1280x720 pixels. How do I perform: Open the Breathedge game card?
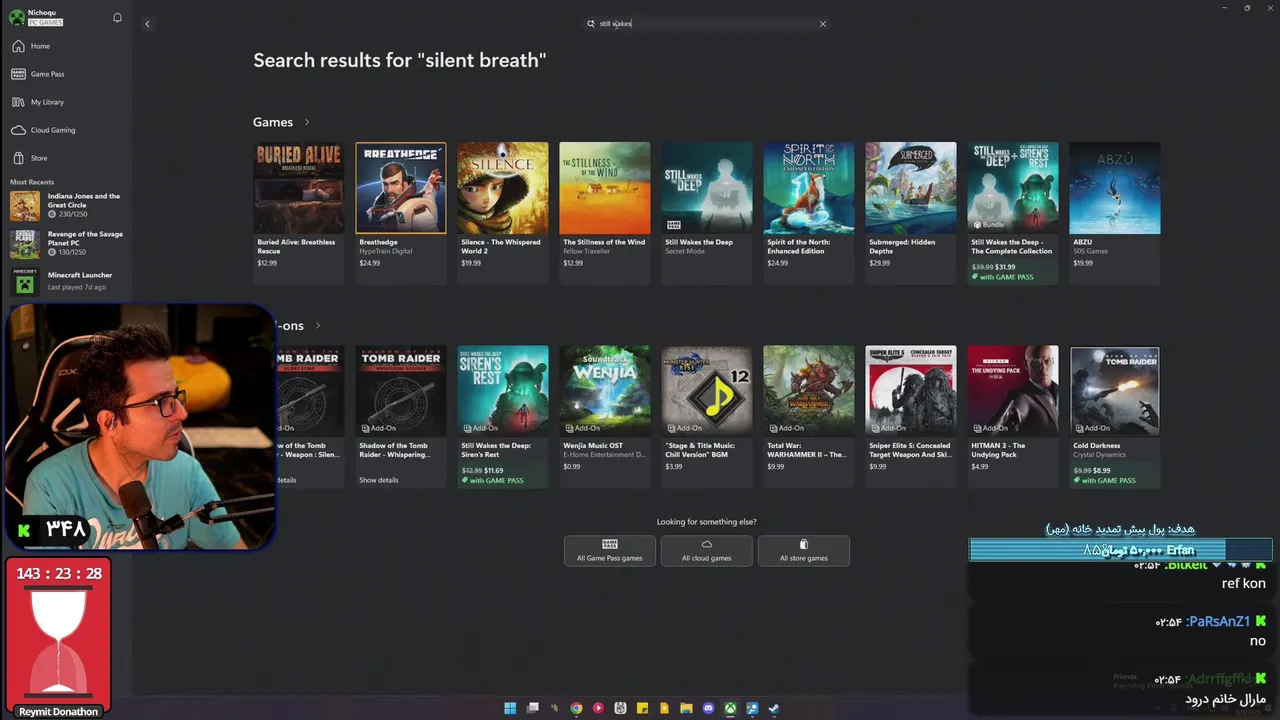click(x=401, y=213)
